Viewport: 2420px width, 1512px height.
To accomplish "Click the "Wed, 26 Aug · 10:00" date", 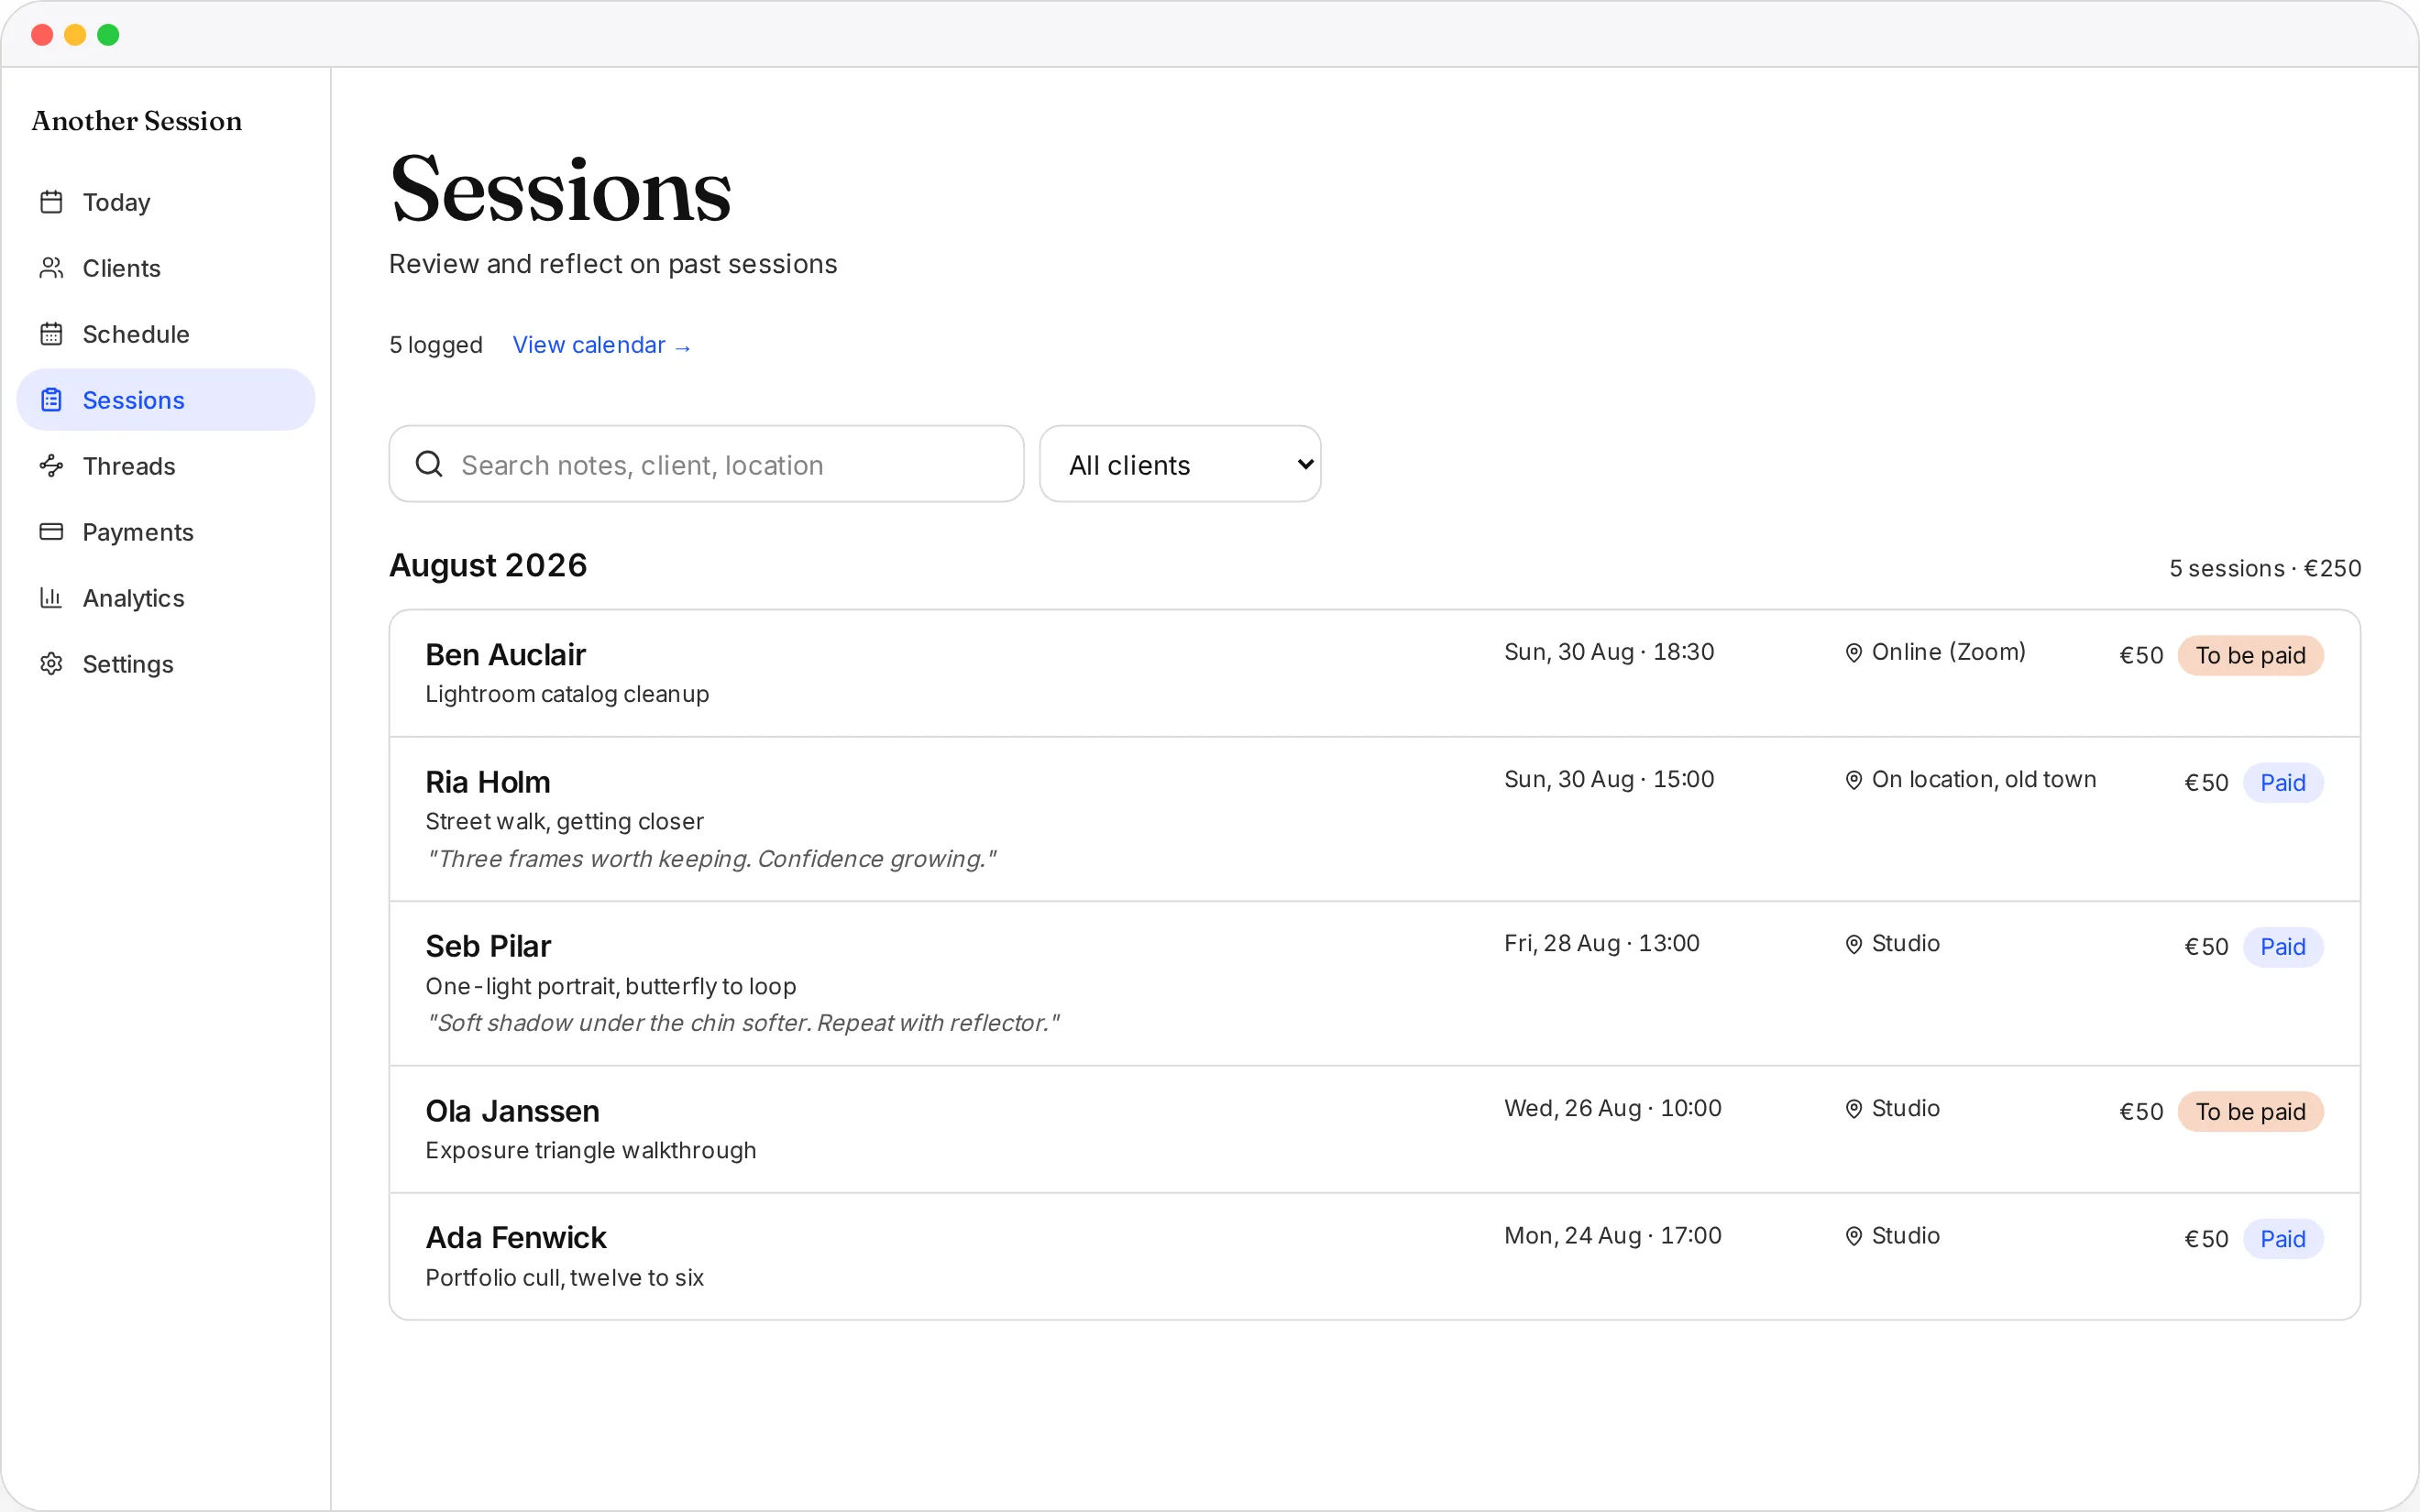I will click(x=1613, y=1108).
